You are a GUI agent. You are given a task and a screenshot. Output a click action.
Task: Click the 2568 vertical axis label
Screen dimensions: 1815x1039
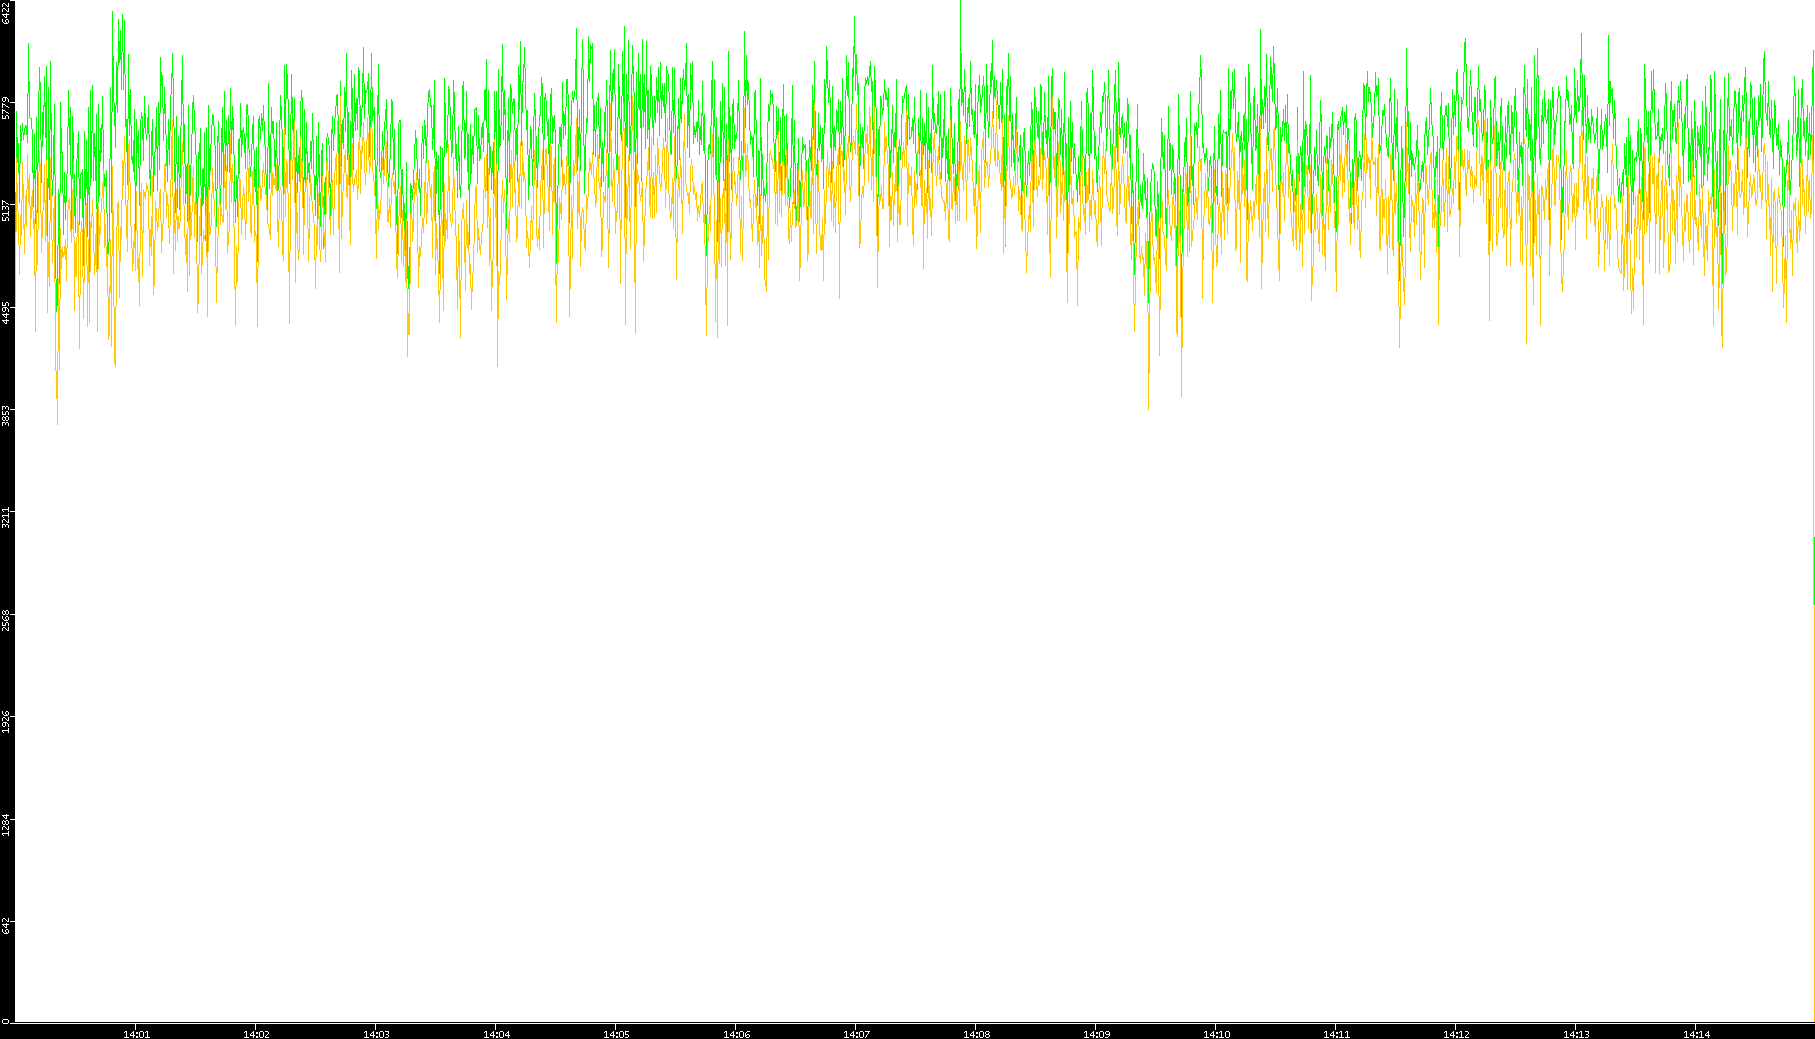point(6,620)
